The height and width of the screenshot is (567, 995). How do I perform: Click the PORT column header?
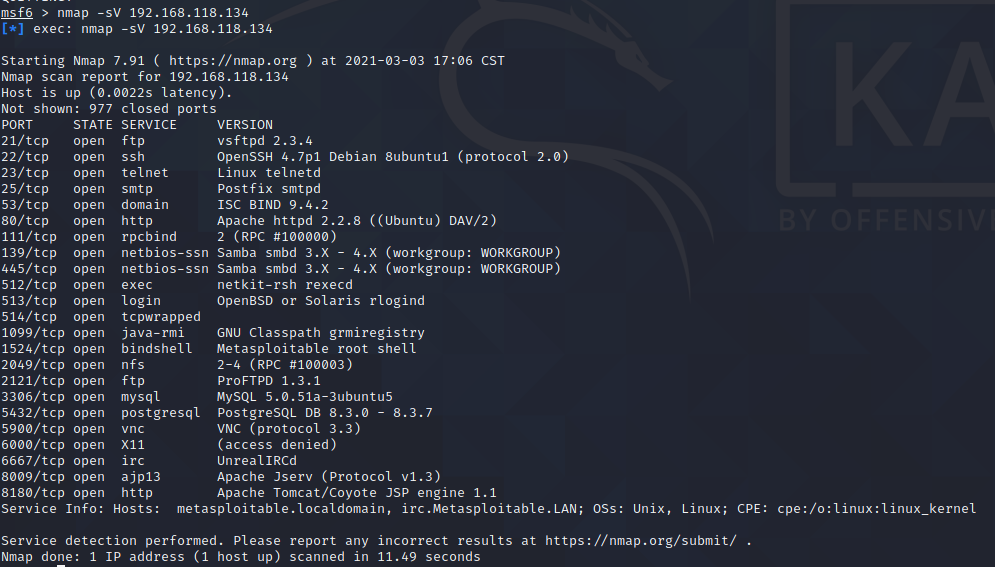pos(16,125)
